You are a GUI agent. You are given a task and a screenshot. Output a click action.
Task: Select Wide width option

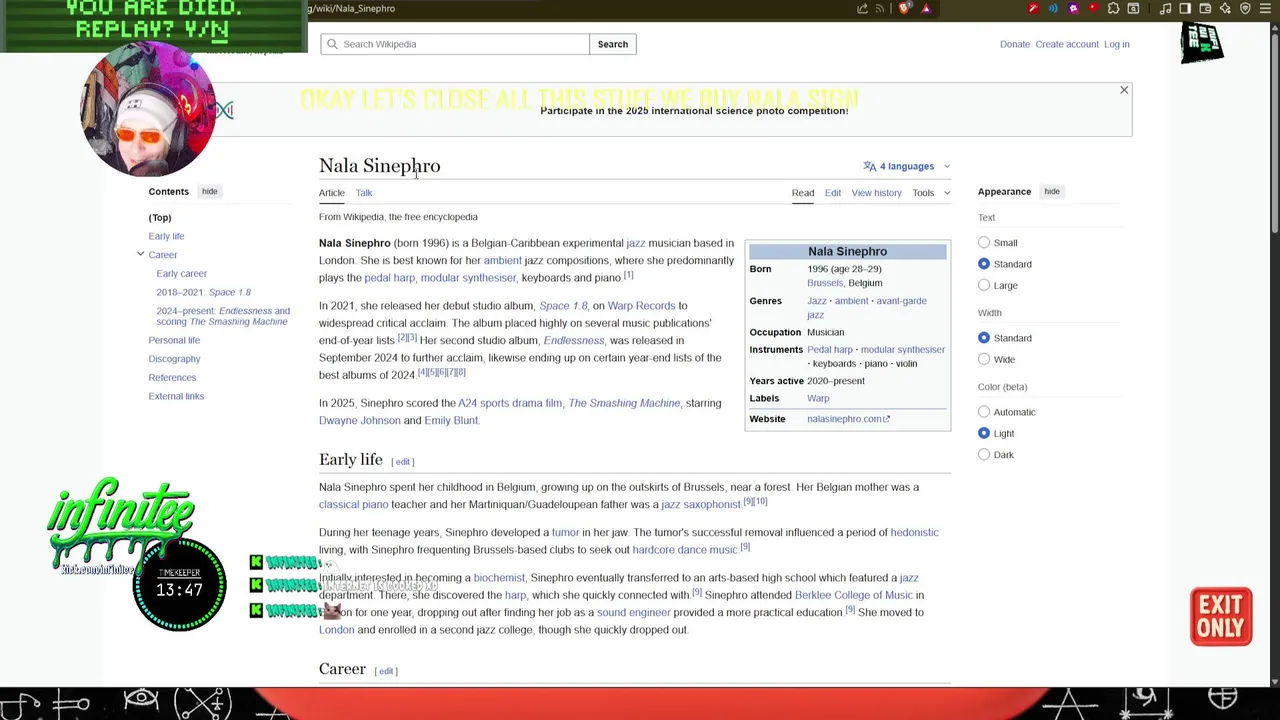(984, 359)
